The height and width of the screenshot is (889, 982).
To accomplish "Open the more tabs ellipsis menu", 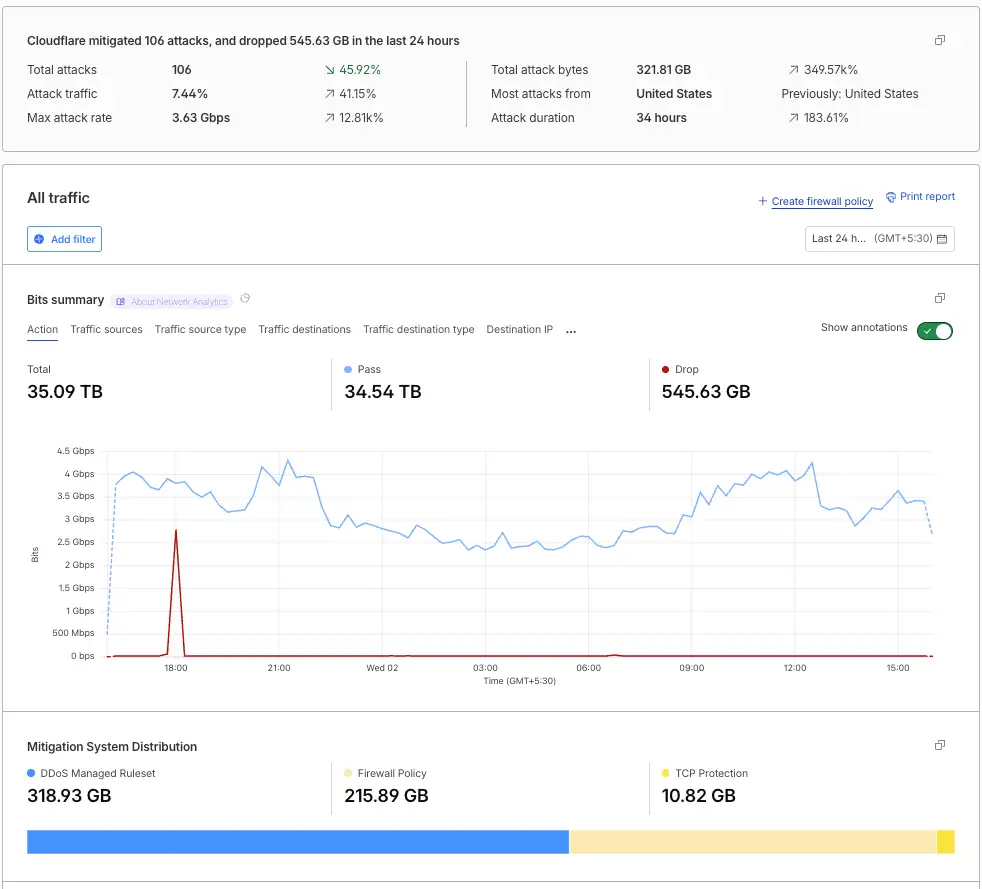I will pyautogui.click(x=571, y=331).
